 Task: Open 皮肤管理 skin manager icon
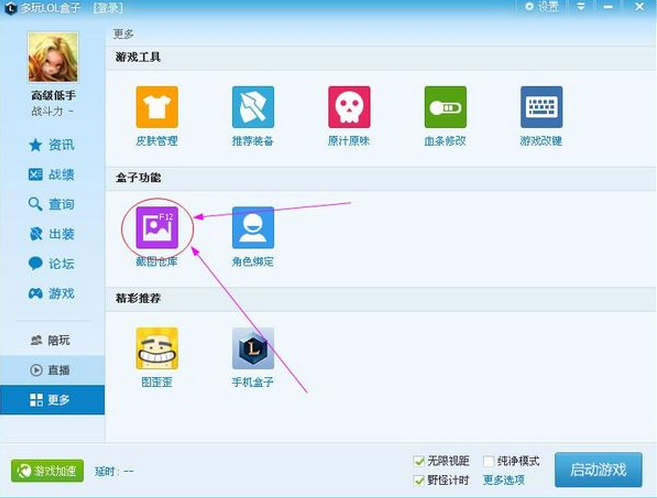[x=157, y=107]
